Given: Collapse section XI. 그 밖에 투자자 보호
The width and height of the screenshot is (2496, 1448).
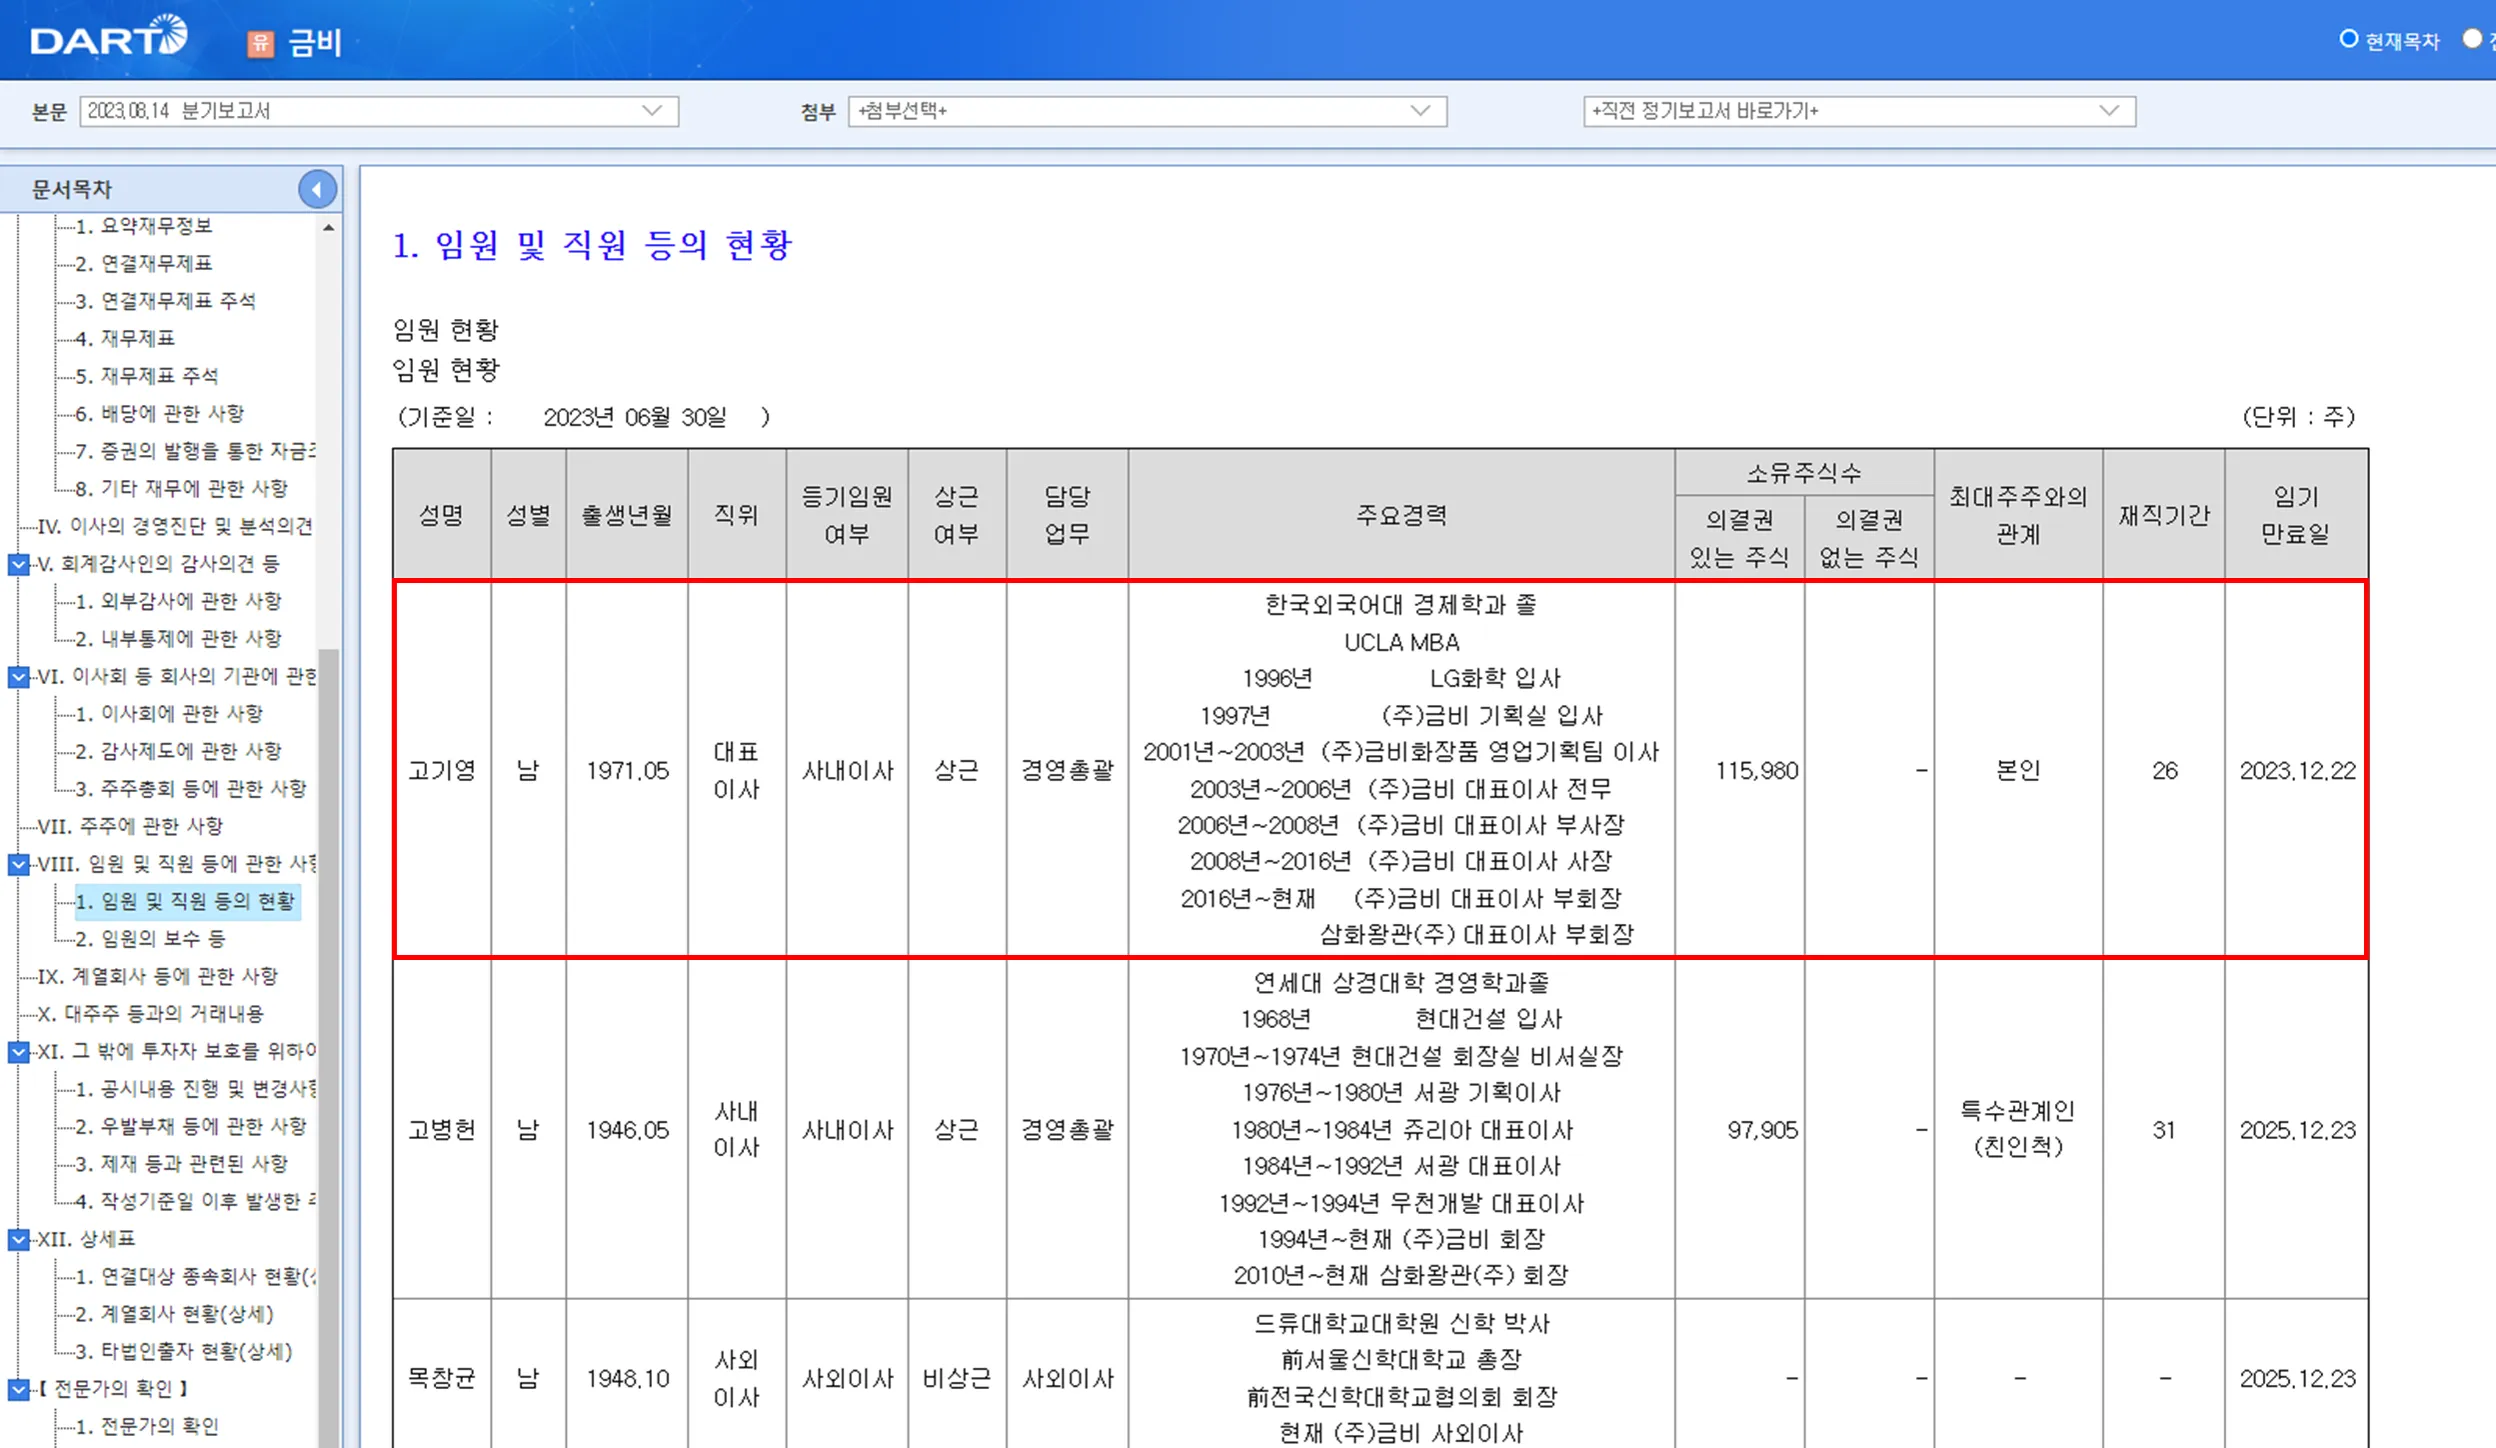Looking at the screenshot, I should point(18,1052).
